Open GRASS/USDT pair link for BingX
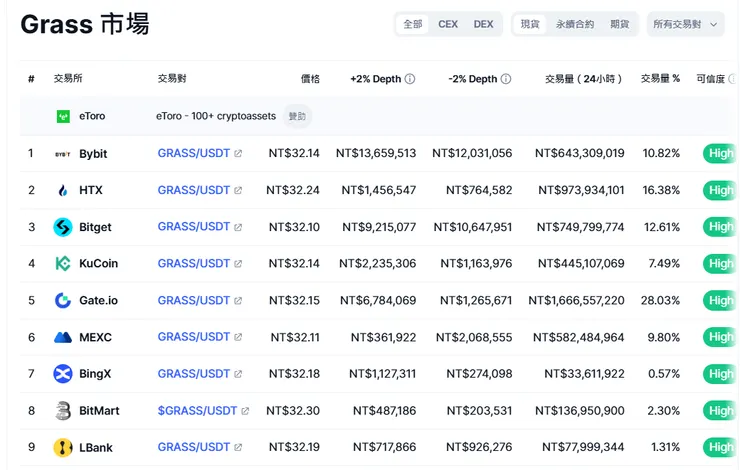This screenshot has width=740, height=470. (193, 374)
